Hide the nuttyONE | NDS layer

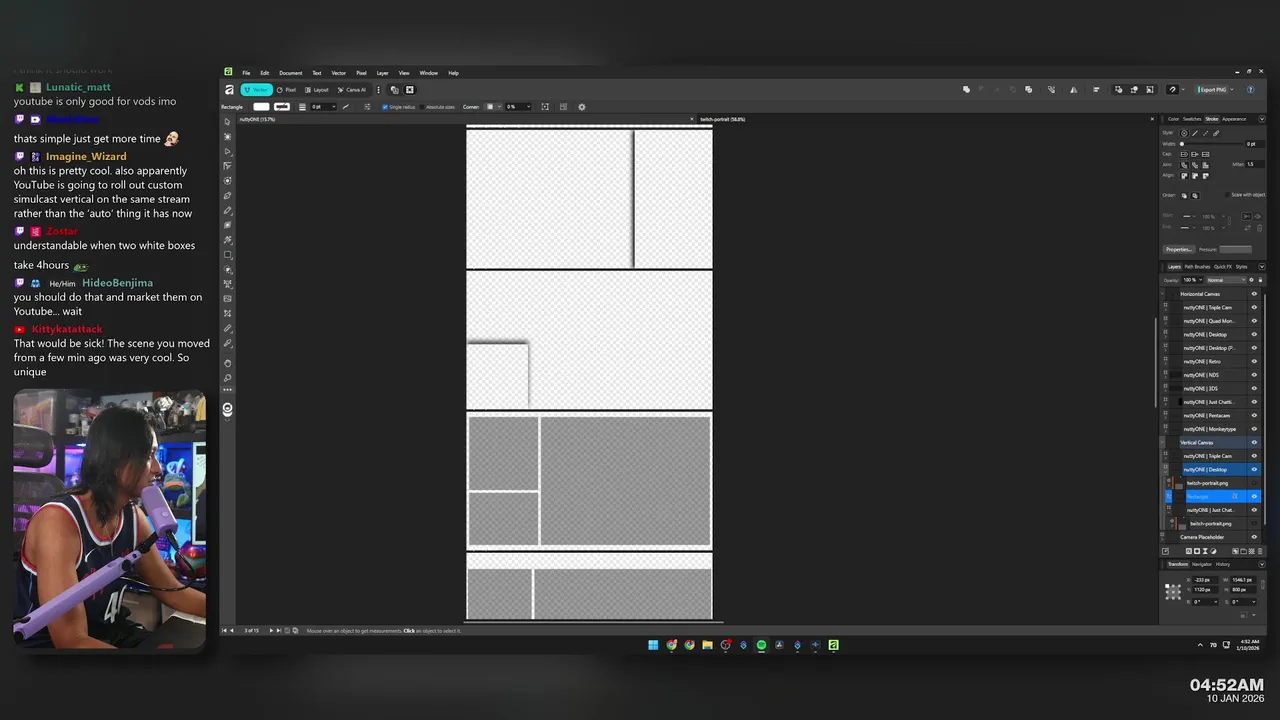[1254, 375]
